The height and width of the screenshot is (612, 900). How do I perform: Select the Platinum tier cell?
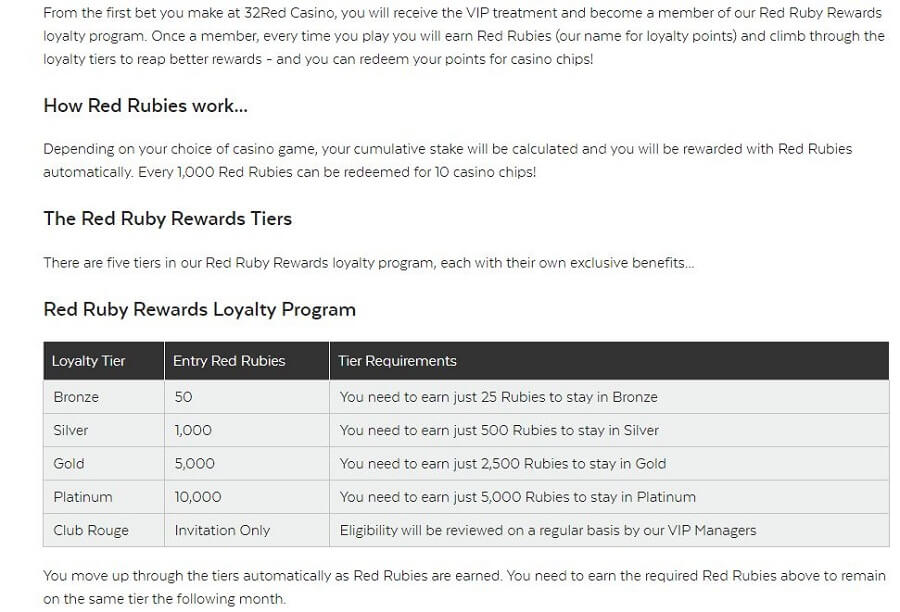[x=104, y=497]
